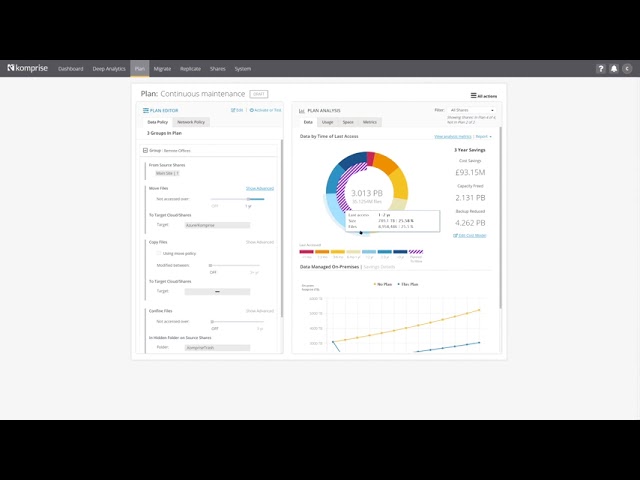Click the Activate or Test link
Screen dimensions: 640x480
[265, 110]
